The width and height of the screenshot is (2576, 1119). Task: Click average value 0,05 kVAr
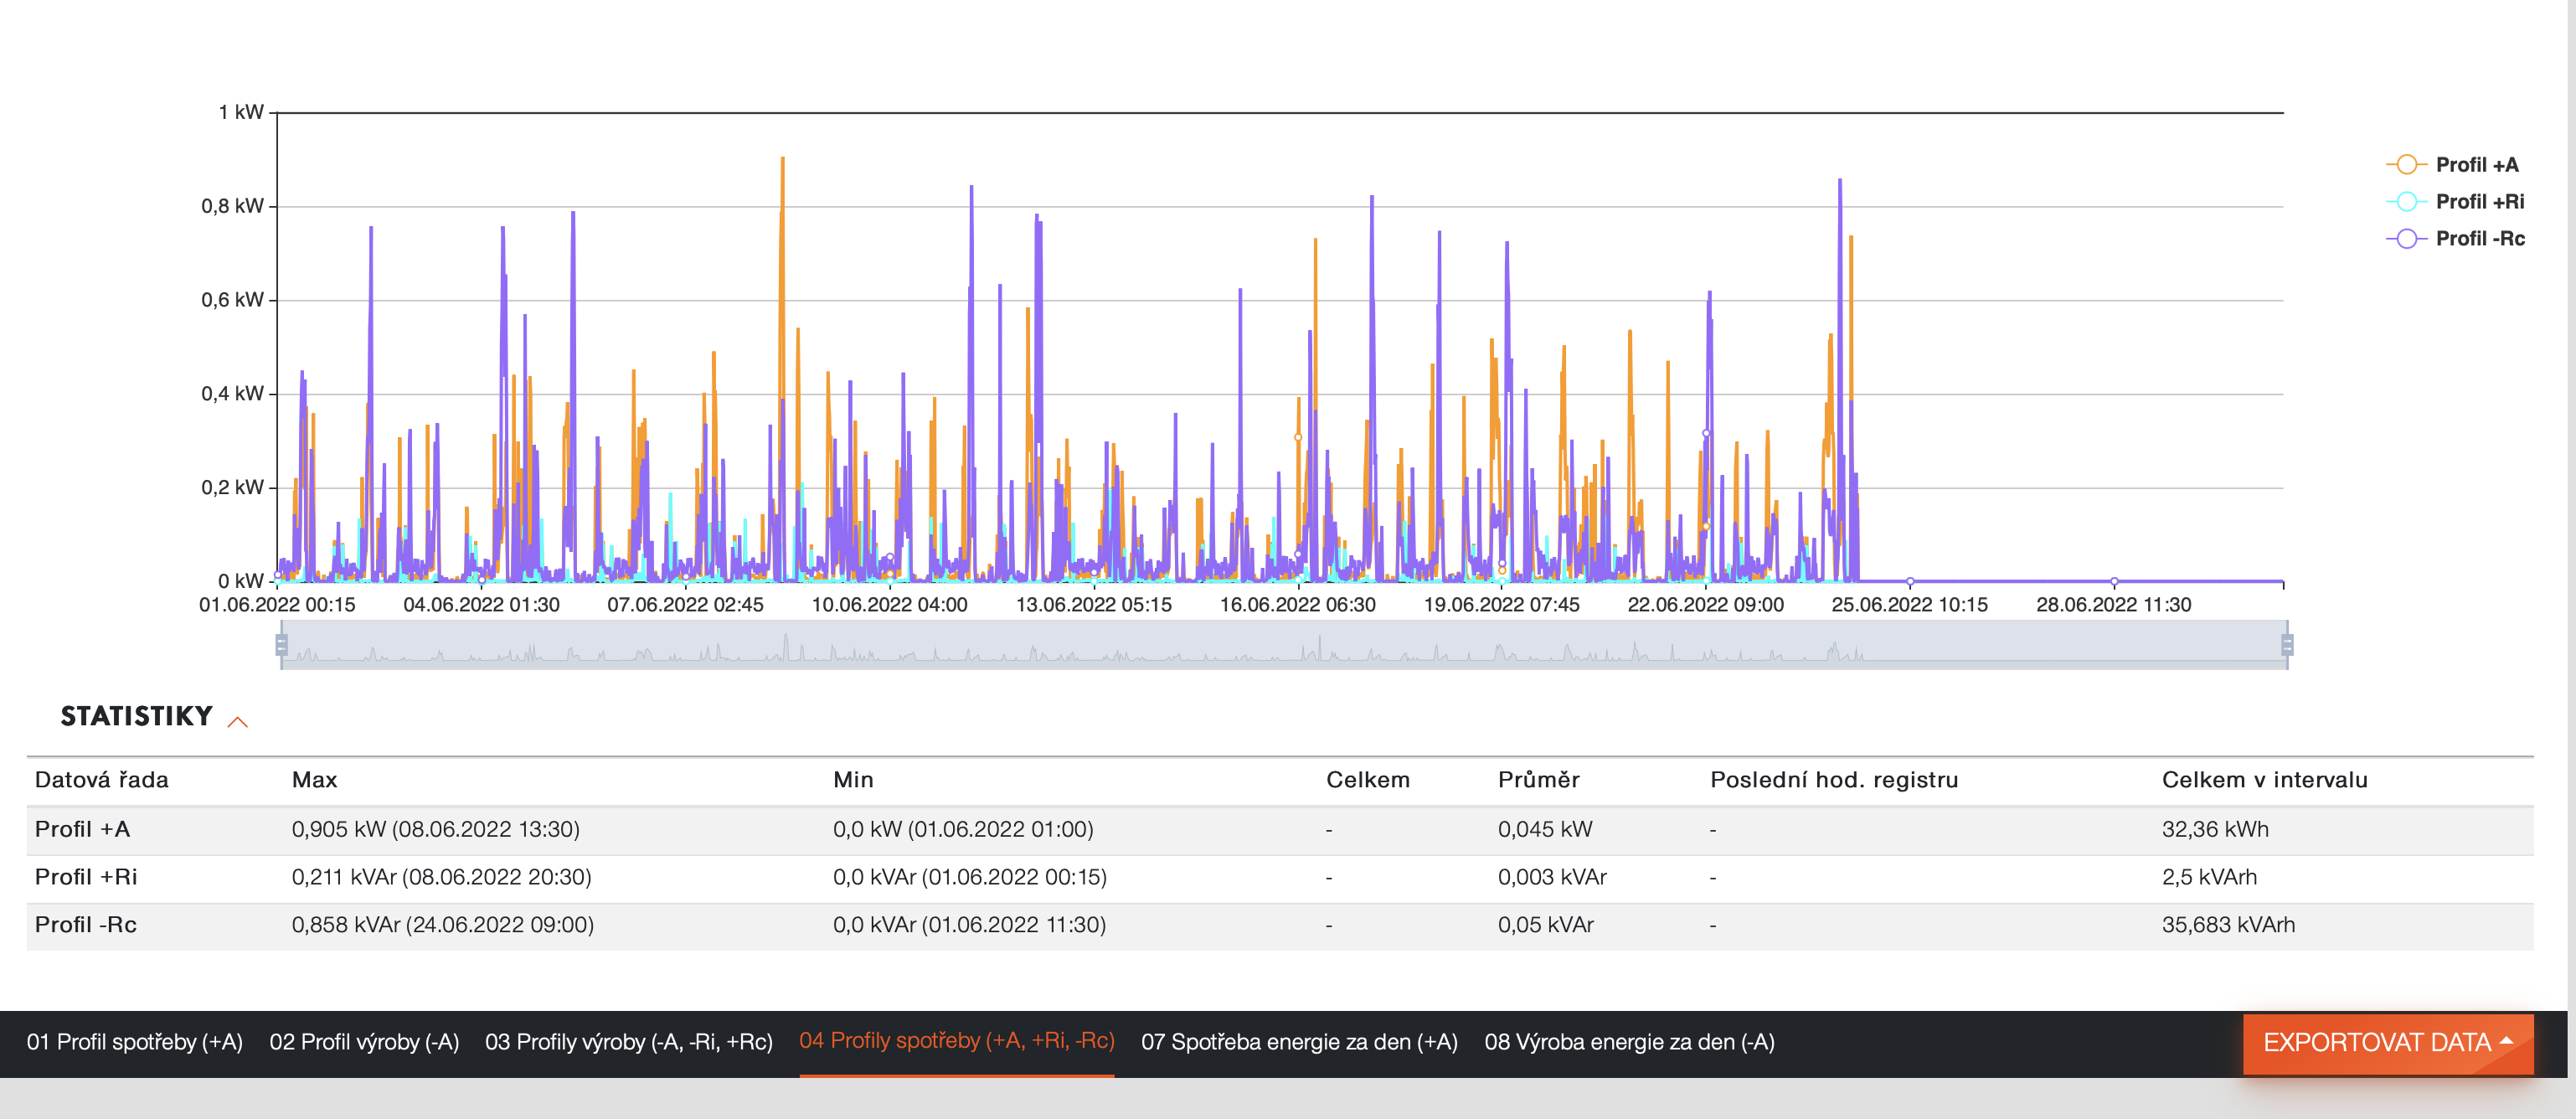click(1545, 925)
